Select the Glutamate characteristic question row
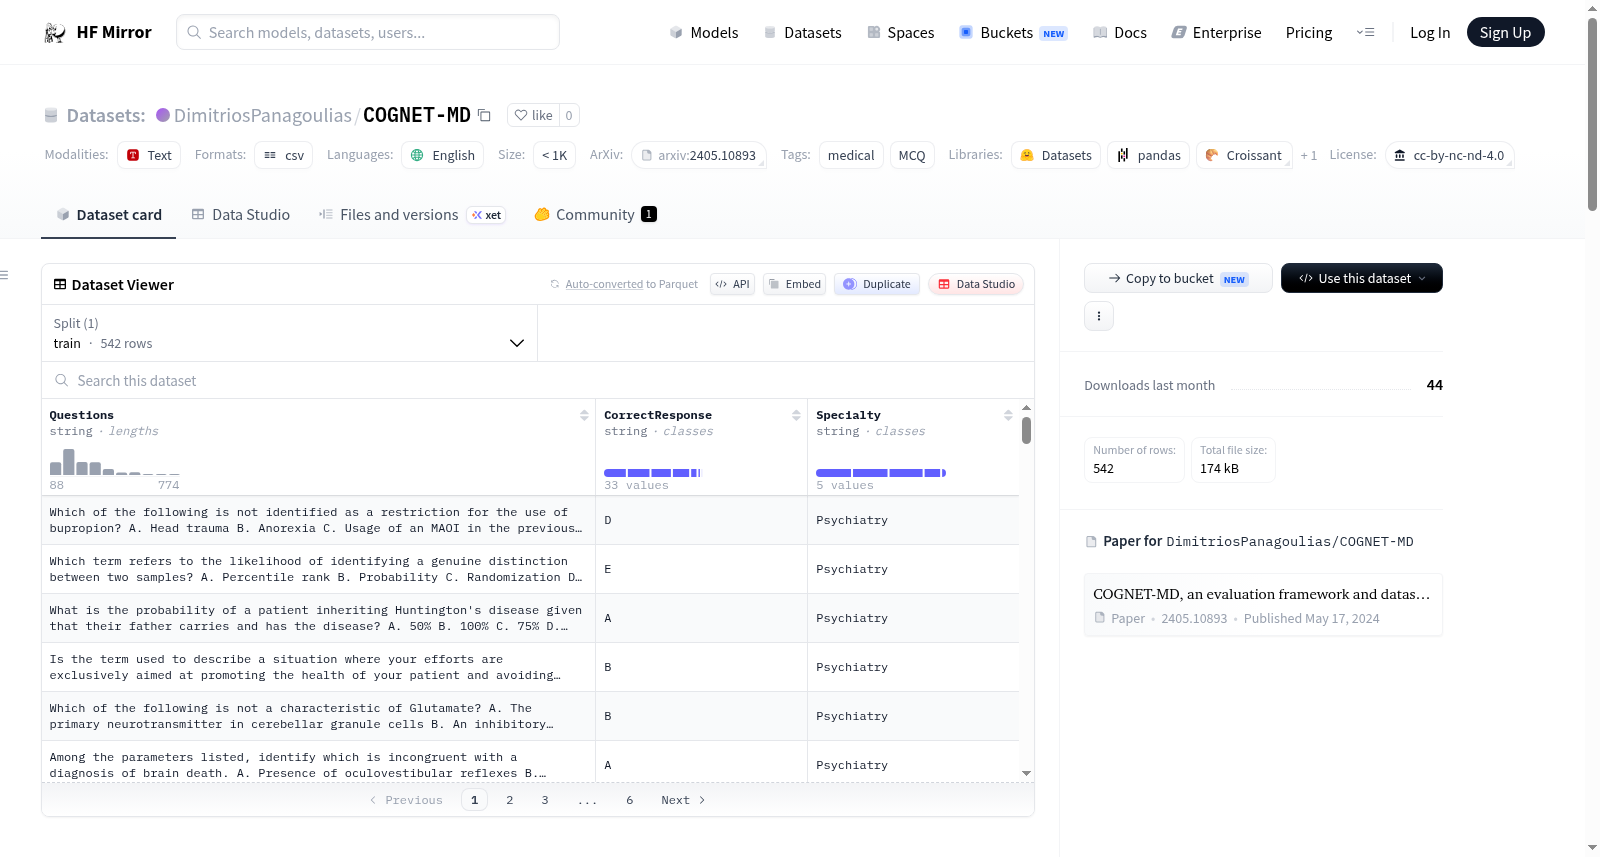This screenshot has width=1600, height=857. (x=530, y=716)
